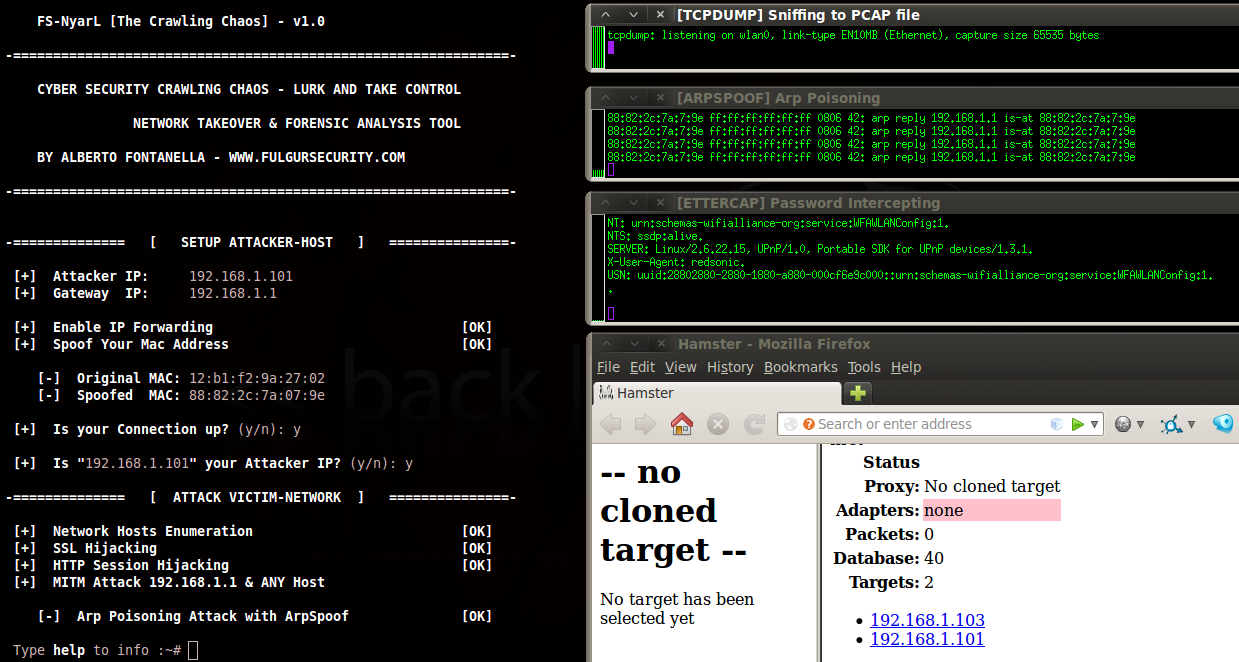This screenshot has width=1239, height=662.
Task: Click the gray globe toolbar icon
Action: tap(1123, 424)
